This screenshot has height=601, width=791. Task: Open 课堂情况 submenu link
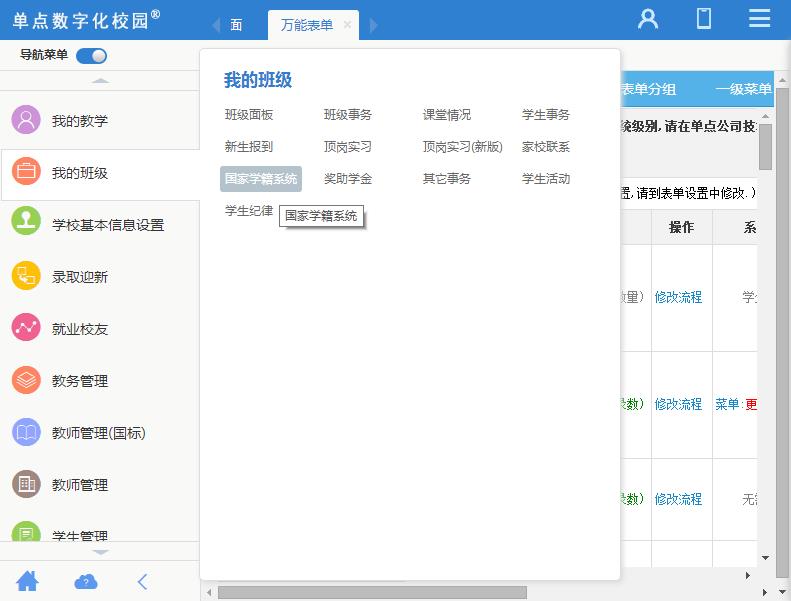[446, 115]
